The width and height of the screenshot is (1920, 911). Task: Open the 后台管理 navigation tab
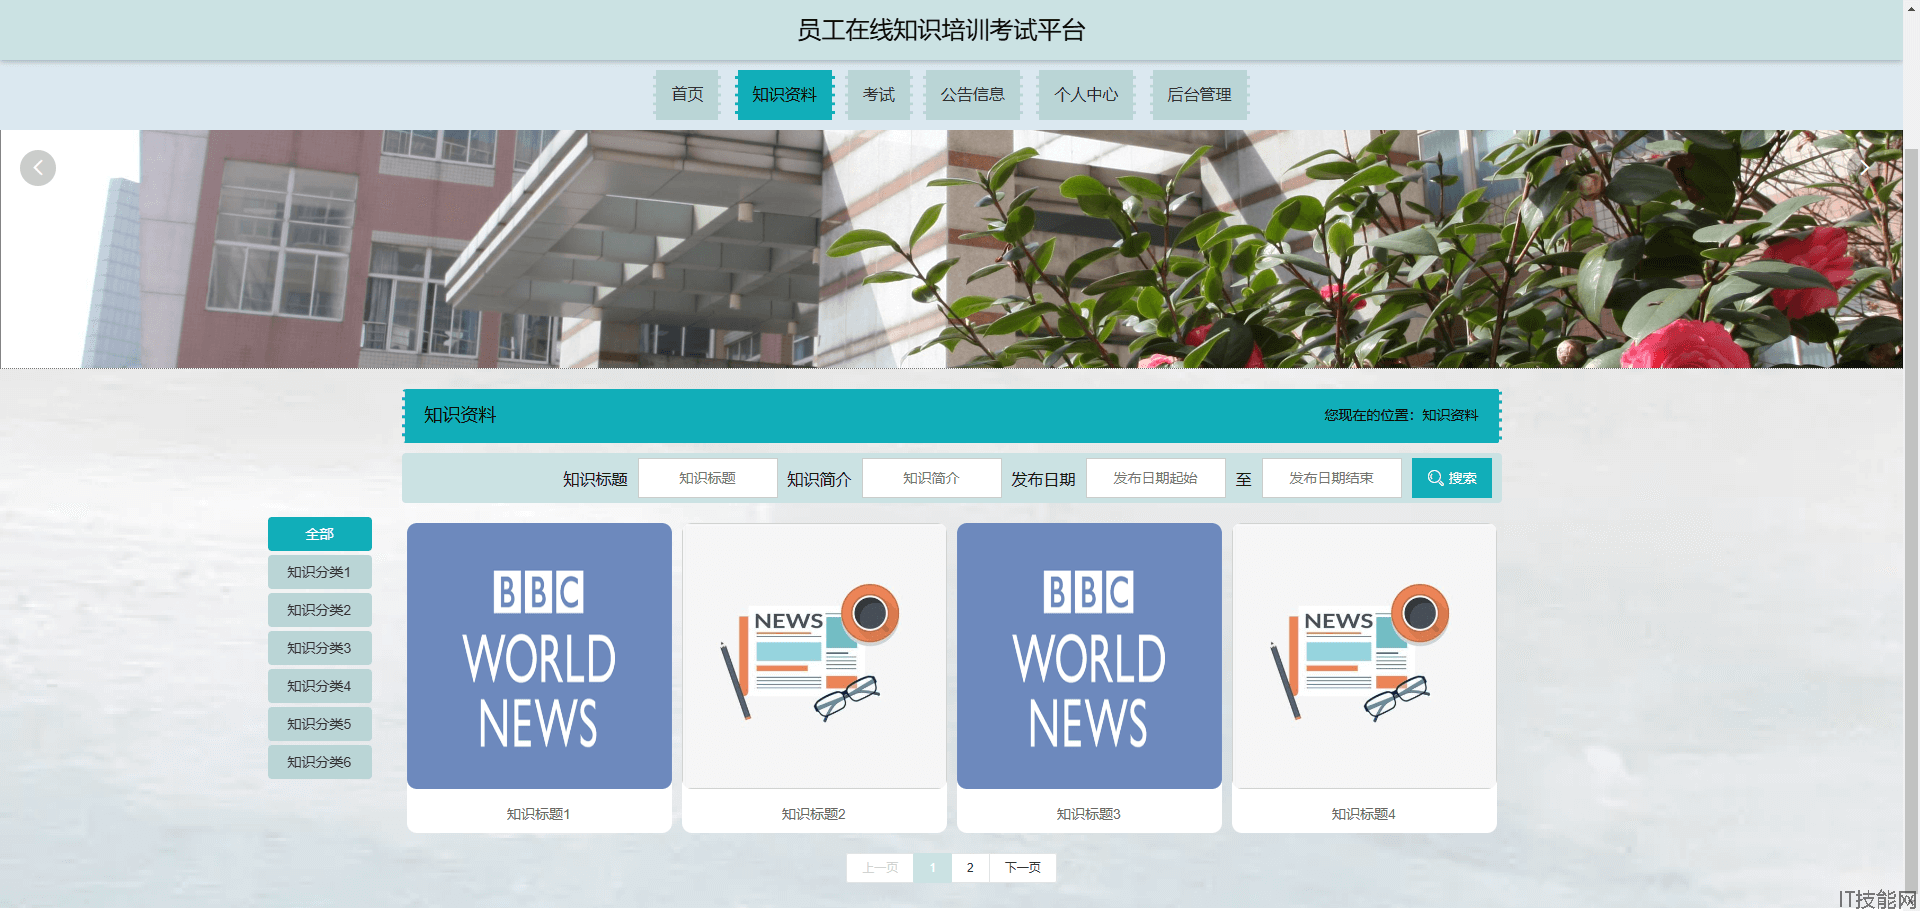tap(1200, 95)
